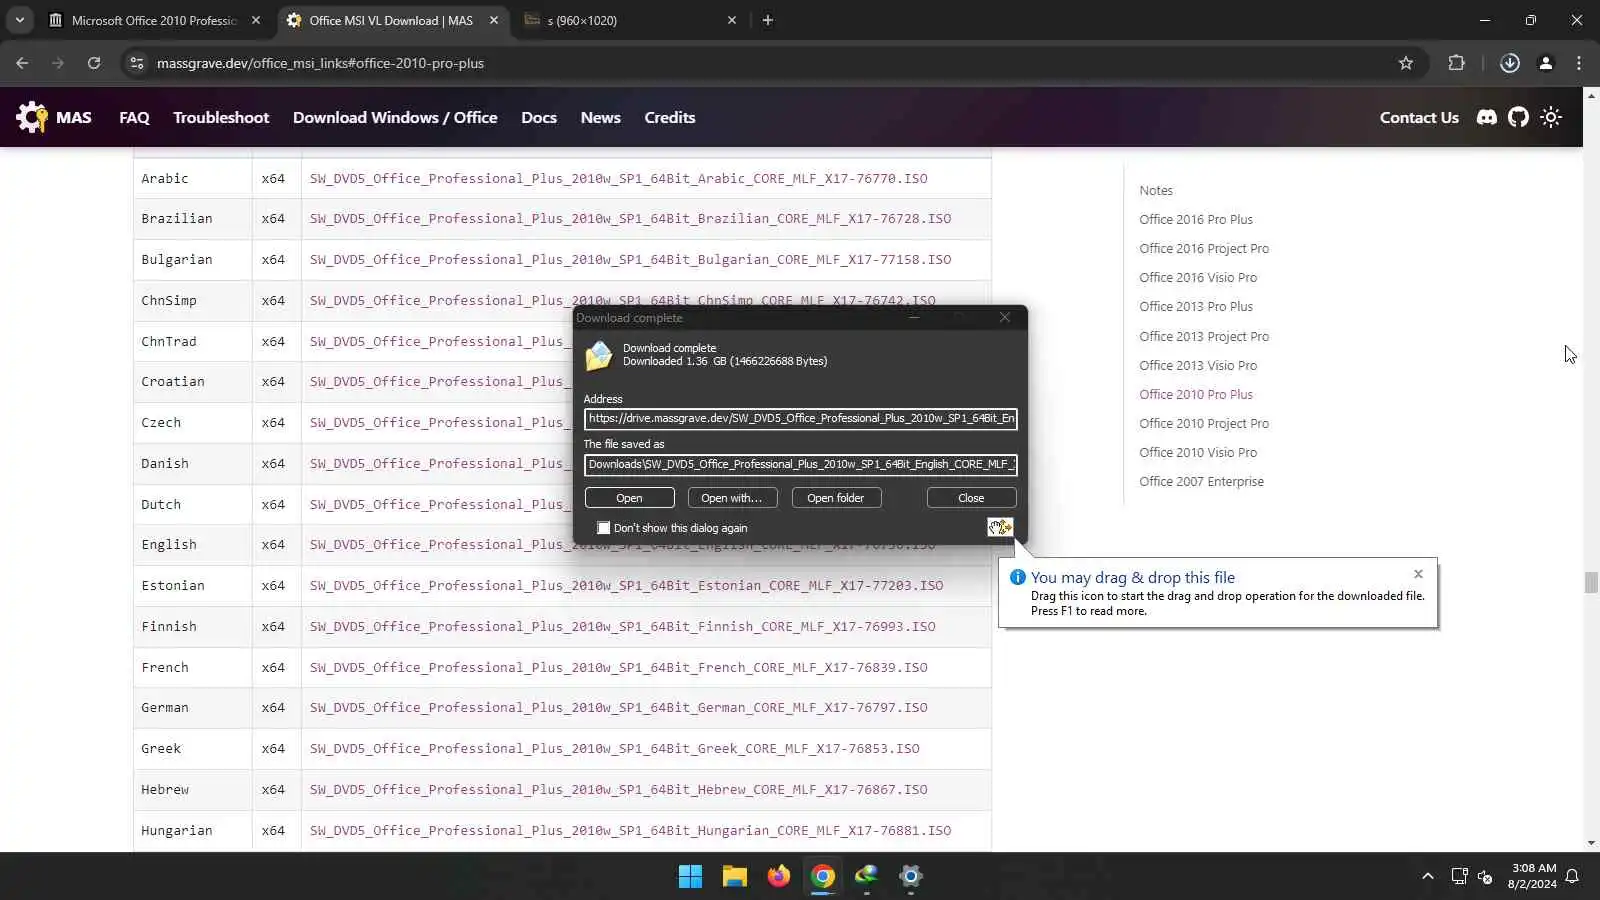Screen dimensions: 1600x900
Task: Download the Estonian x64 ISO link
Action: [626, 586]
